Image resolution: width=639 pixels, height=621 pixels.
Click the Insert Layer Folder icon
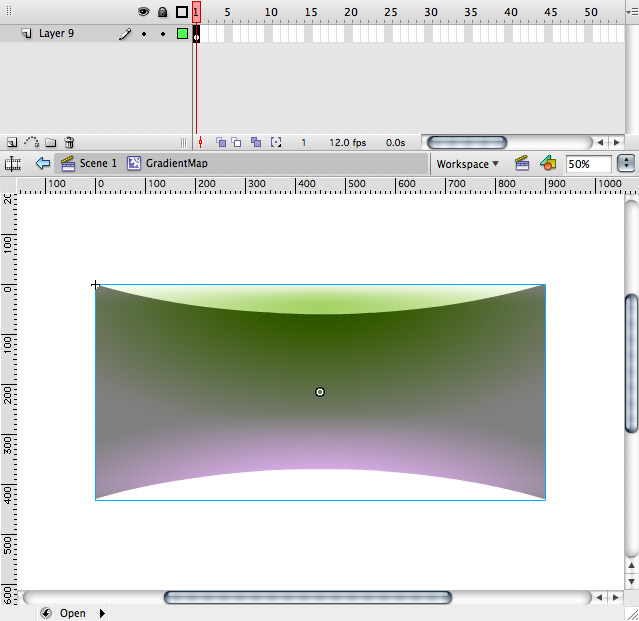pos(50,143)
